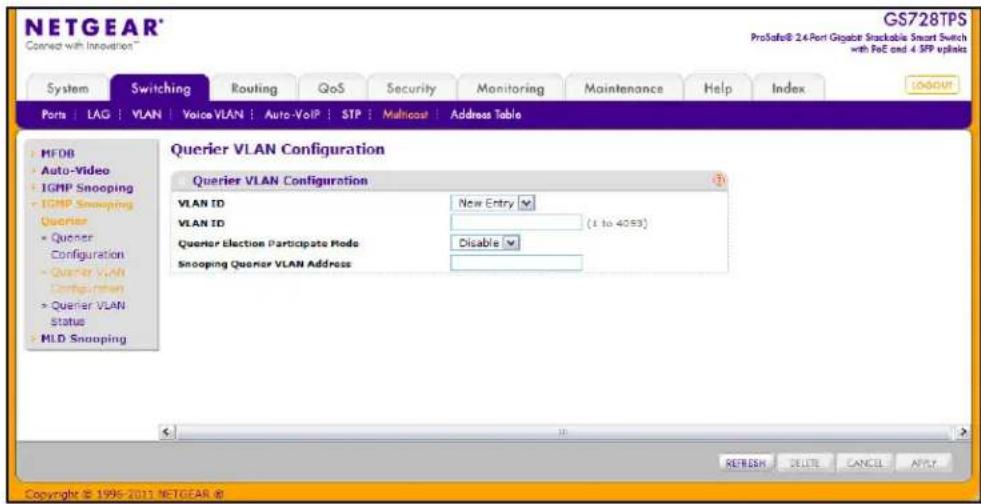Switch to the Routing tab
Viewport: 981px width, 504px height.
click(x=254, y=89)
